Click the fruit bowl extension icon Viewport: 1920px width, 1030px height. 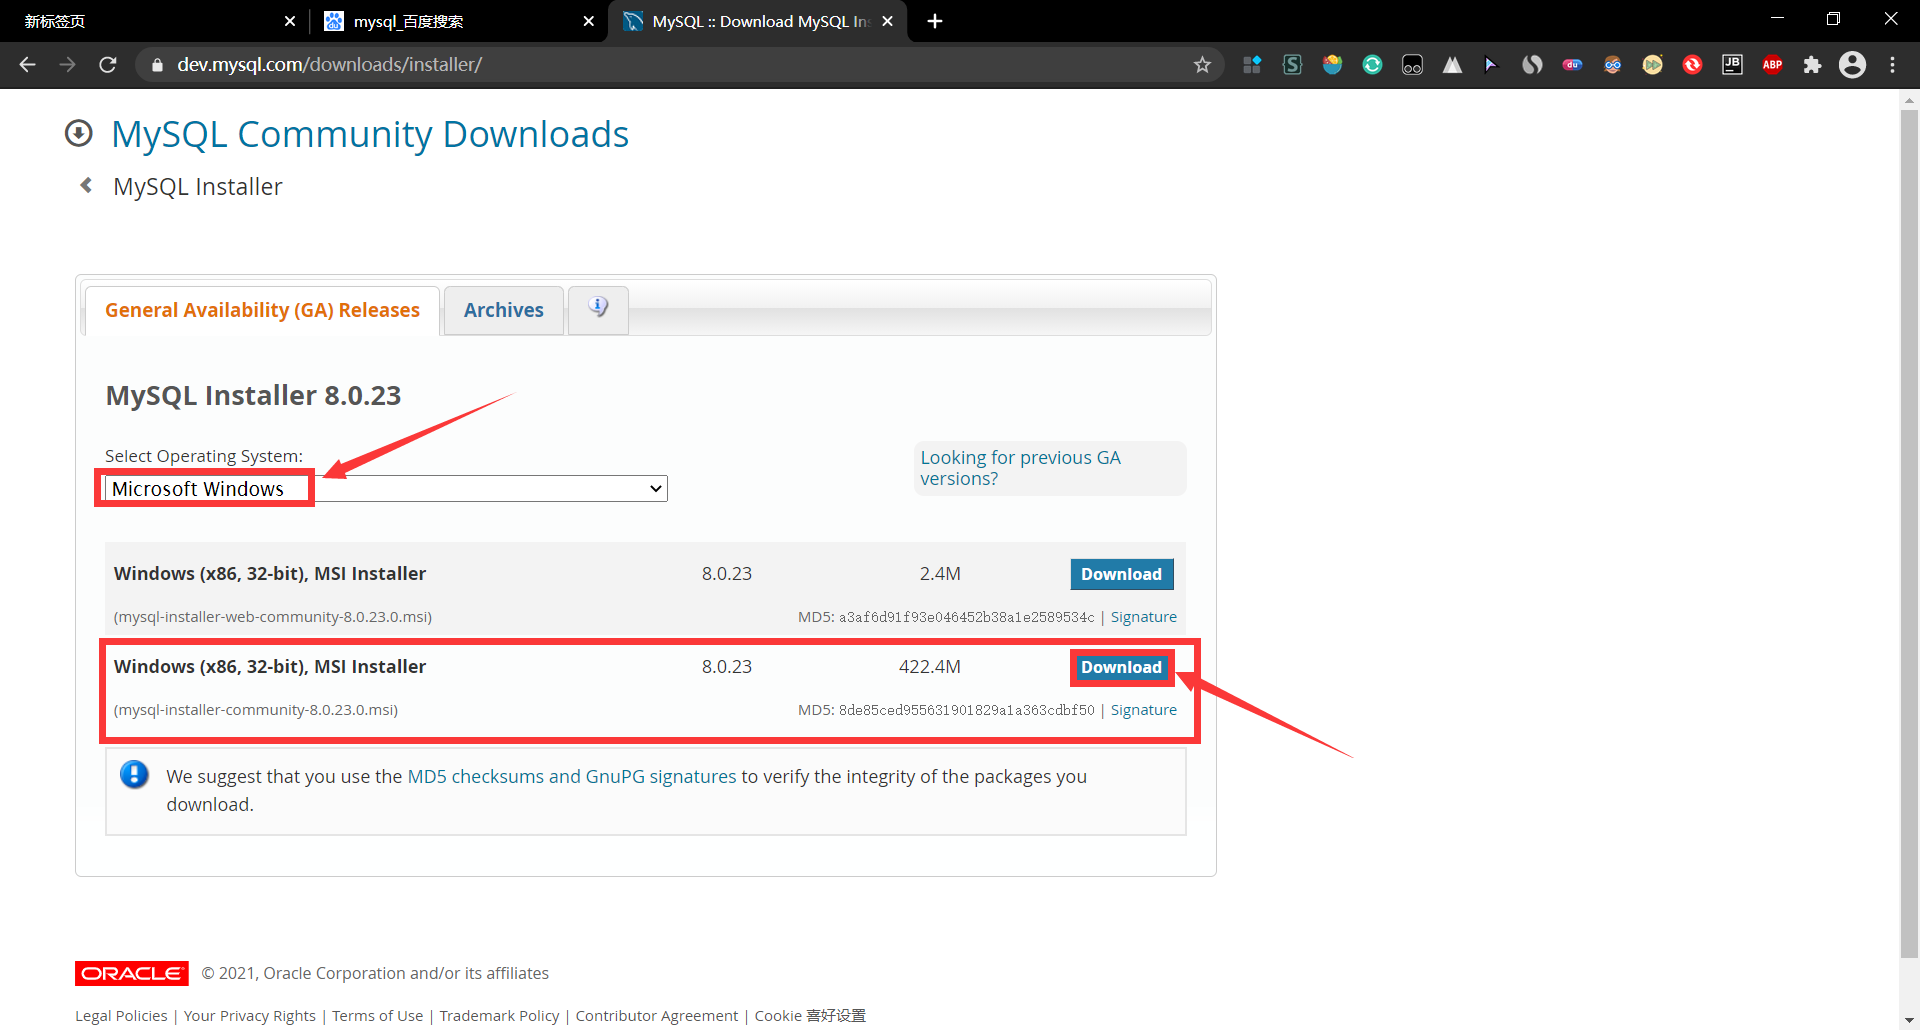(x=1332, y=65)
